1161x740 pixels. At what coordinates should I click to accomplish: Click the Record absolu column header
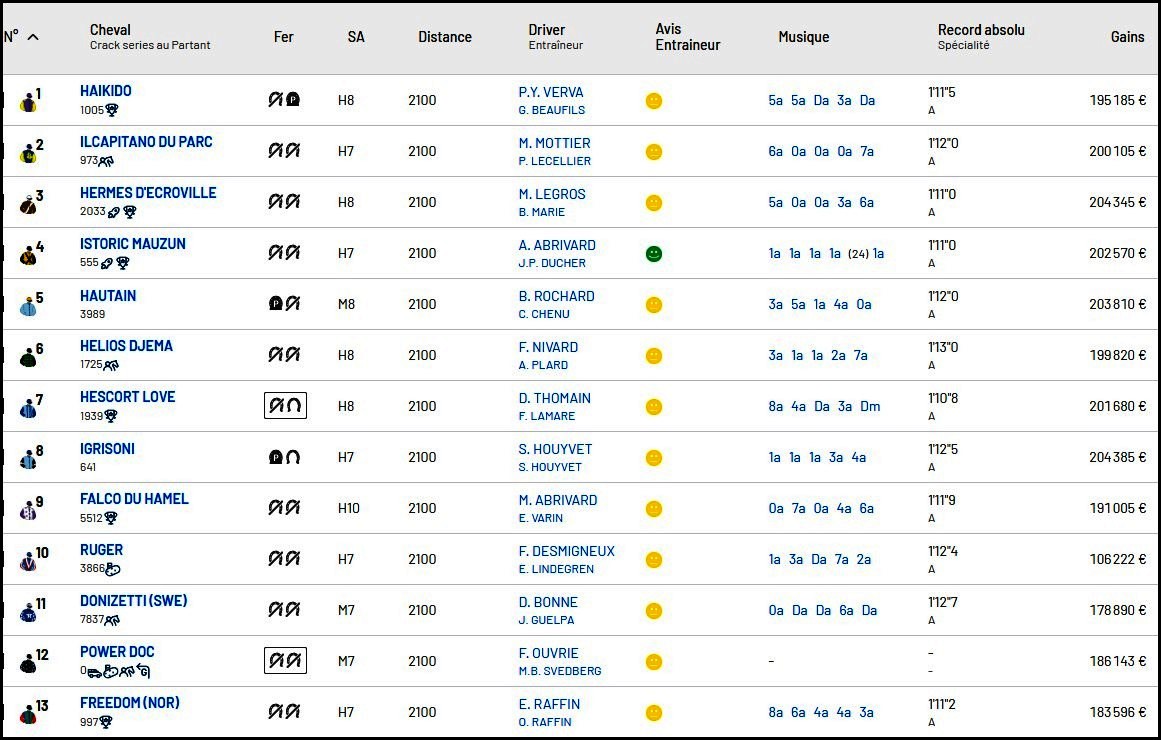tap(981, 30)
